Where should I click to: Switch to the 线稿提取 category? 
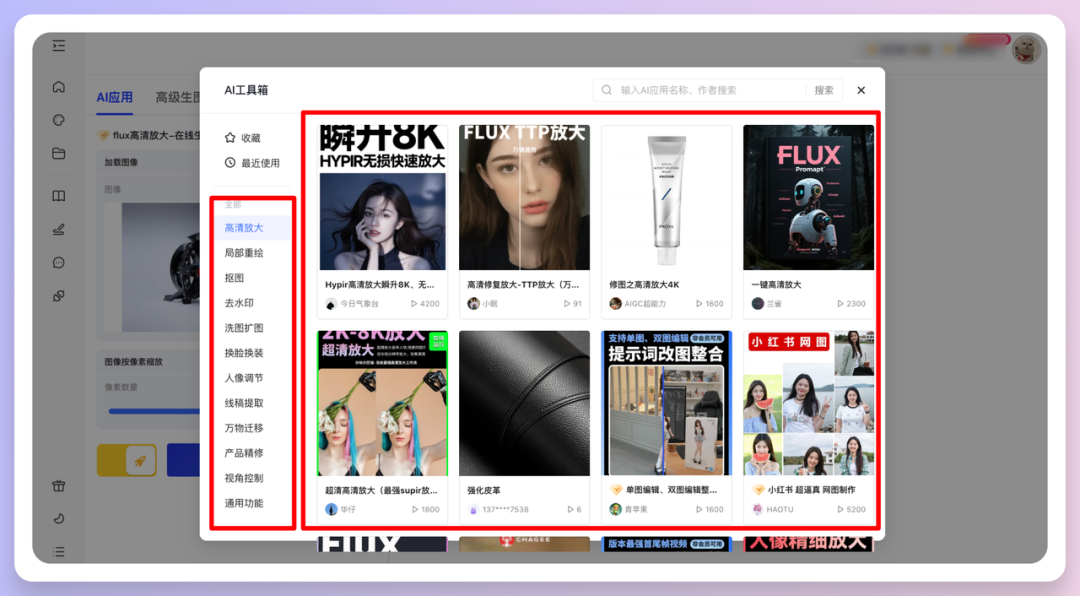tap(244, 403)
